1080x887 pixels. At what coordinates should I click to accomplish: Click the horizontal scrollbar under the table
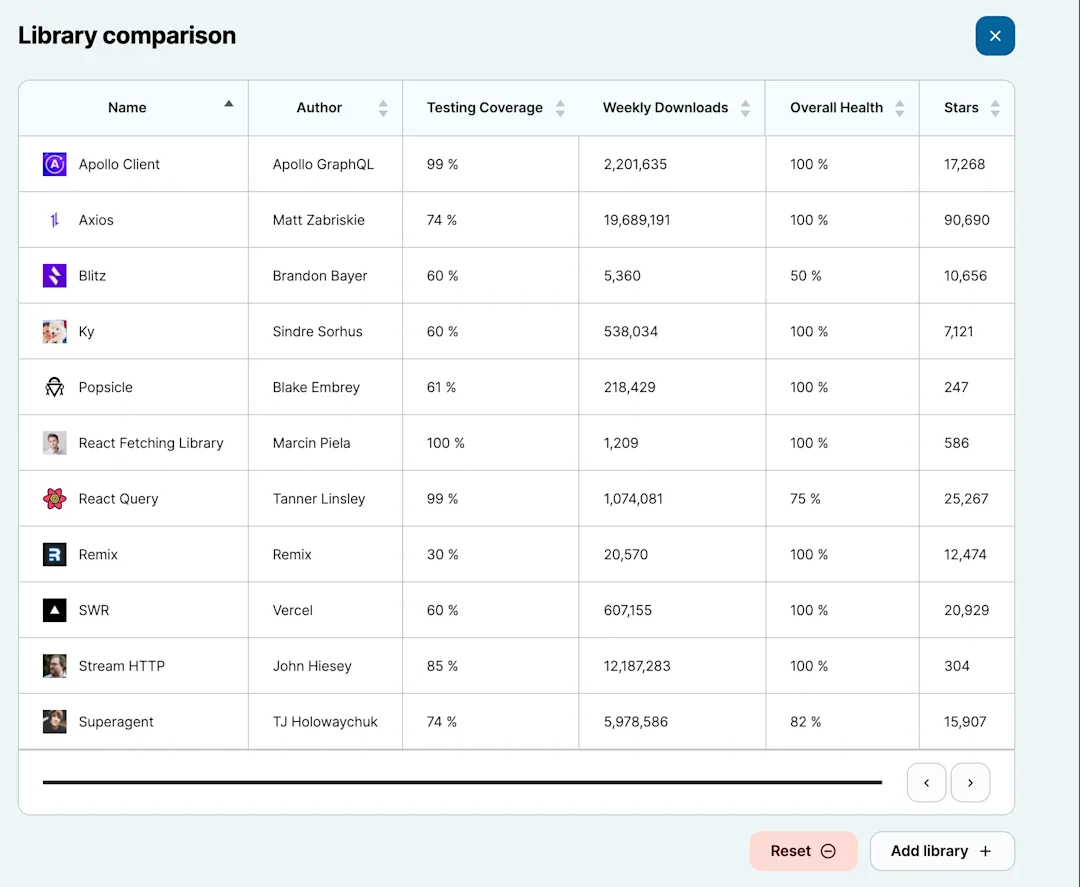462,782
